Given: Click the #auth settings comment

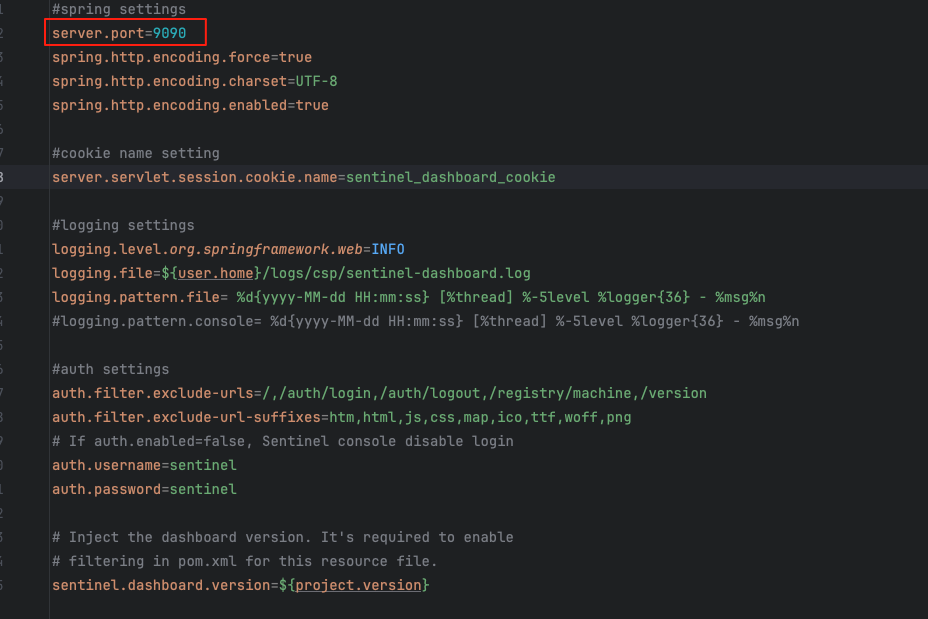Looking at the screenshot, I should [x=110, y=369].
